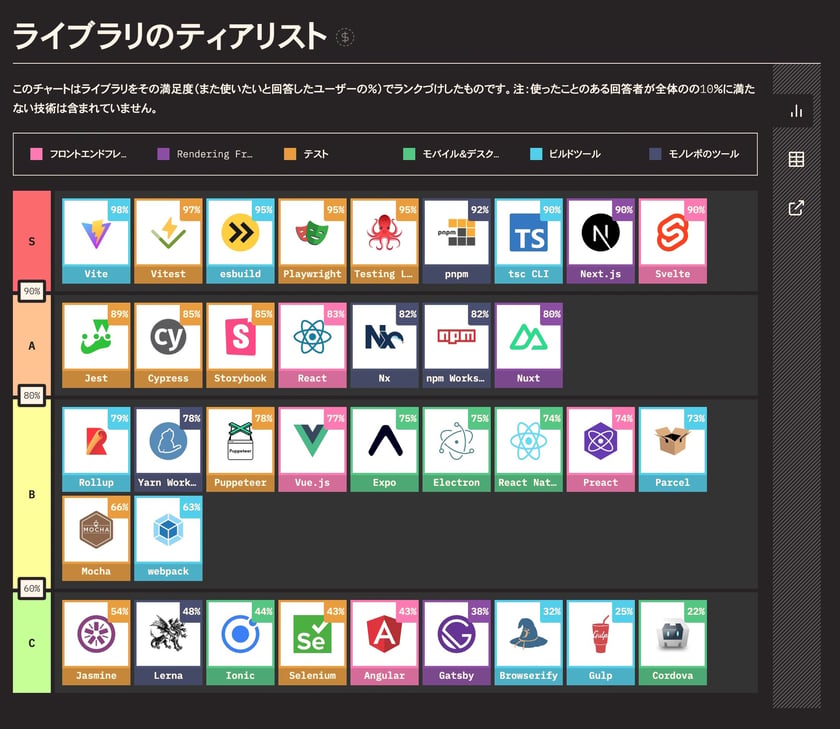Click the Preact hexagon card

601,449
